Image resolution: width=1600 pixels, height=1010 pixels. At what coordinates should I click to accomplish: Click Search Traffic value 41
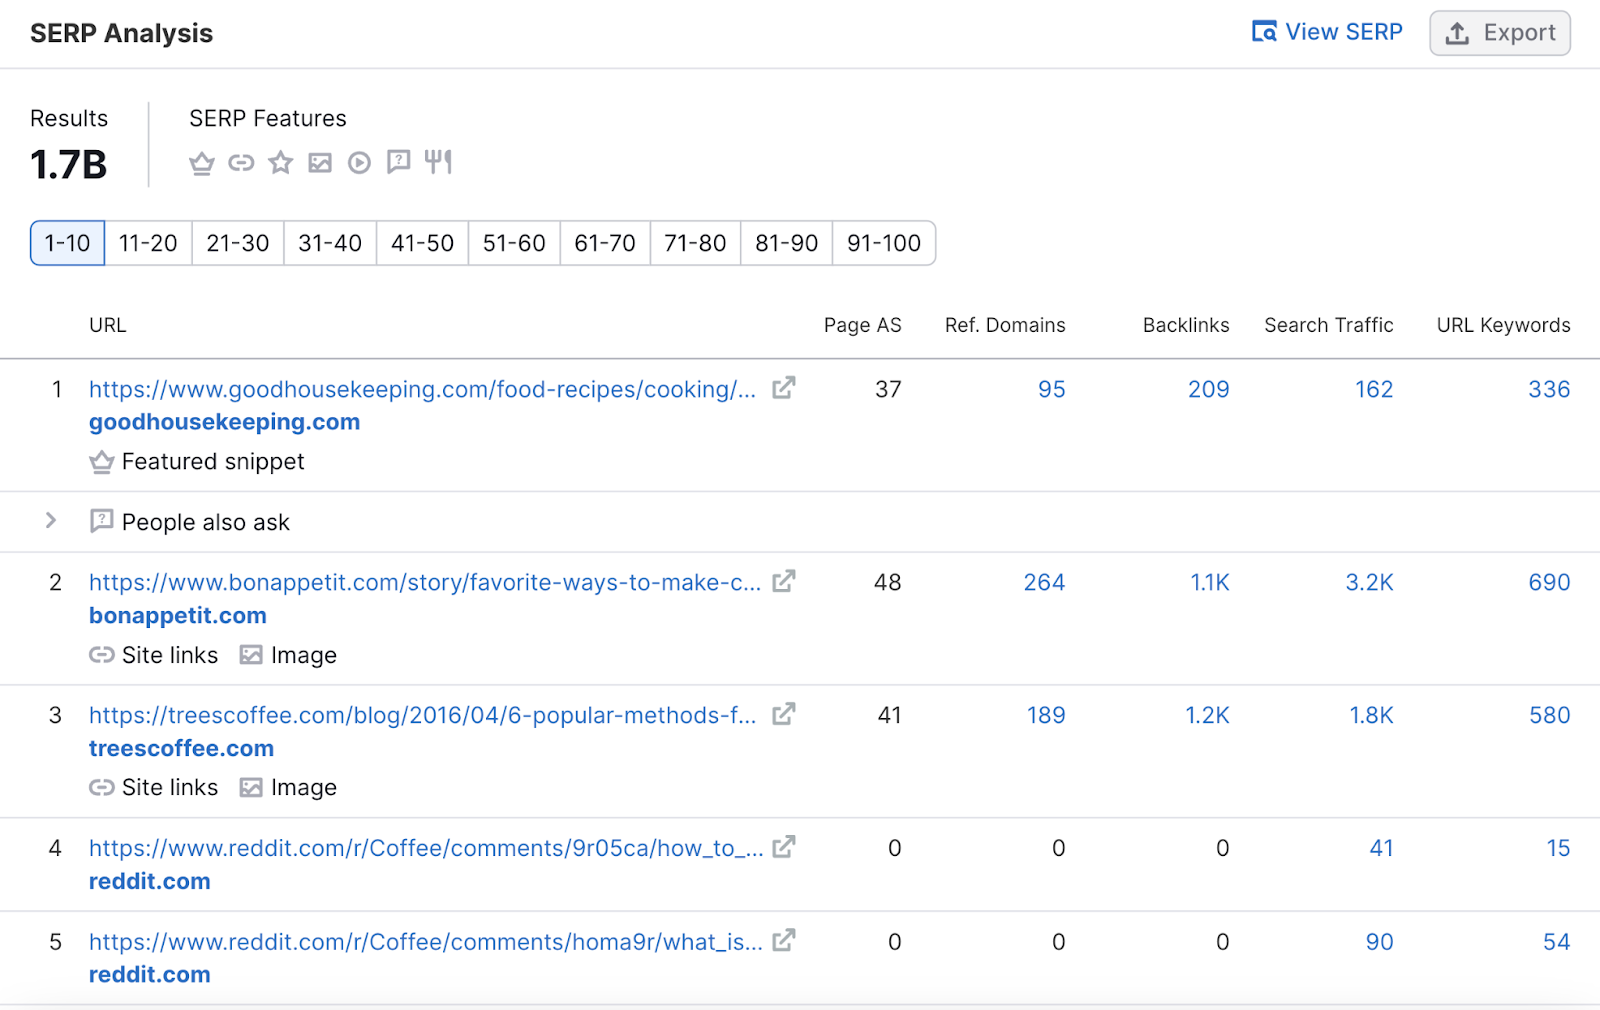(x=1381, y=848)
